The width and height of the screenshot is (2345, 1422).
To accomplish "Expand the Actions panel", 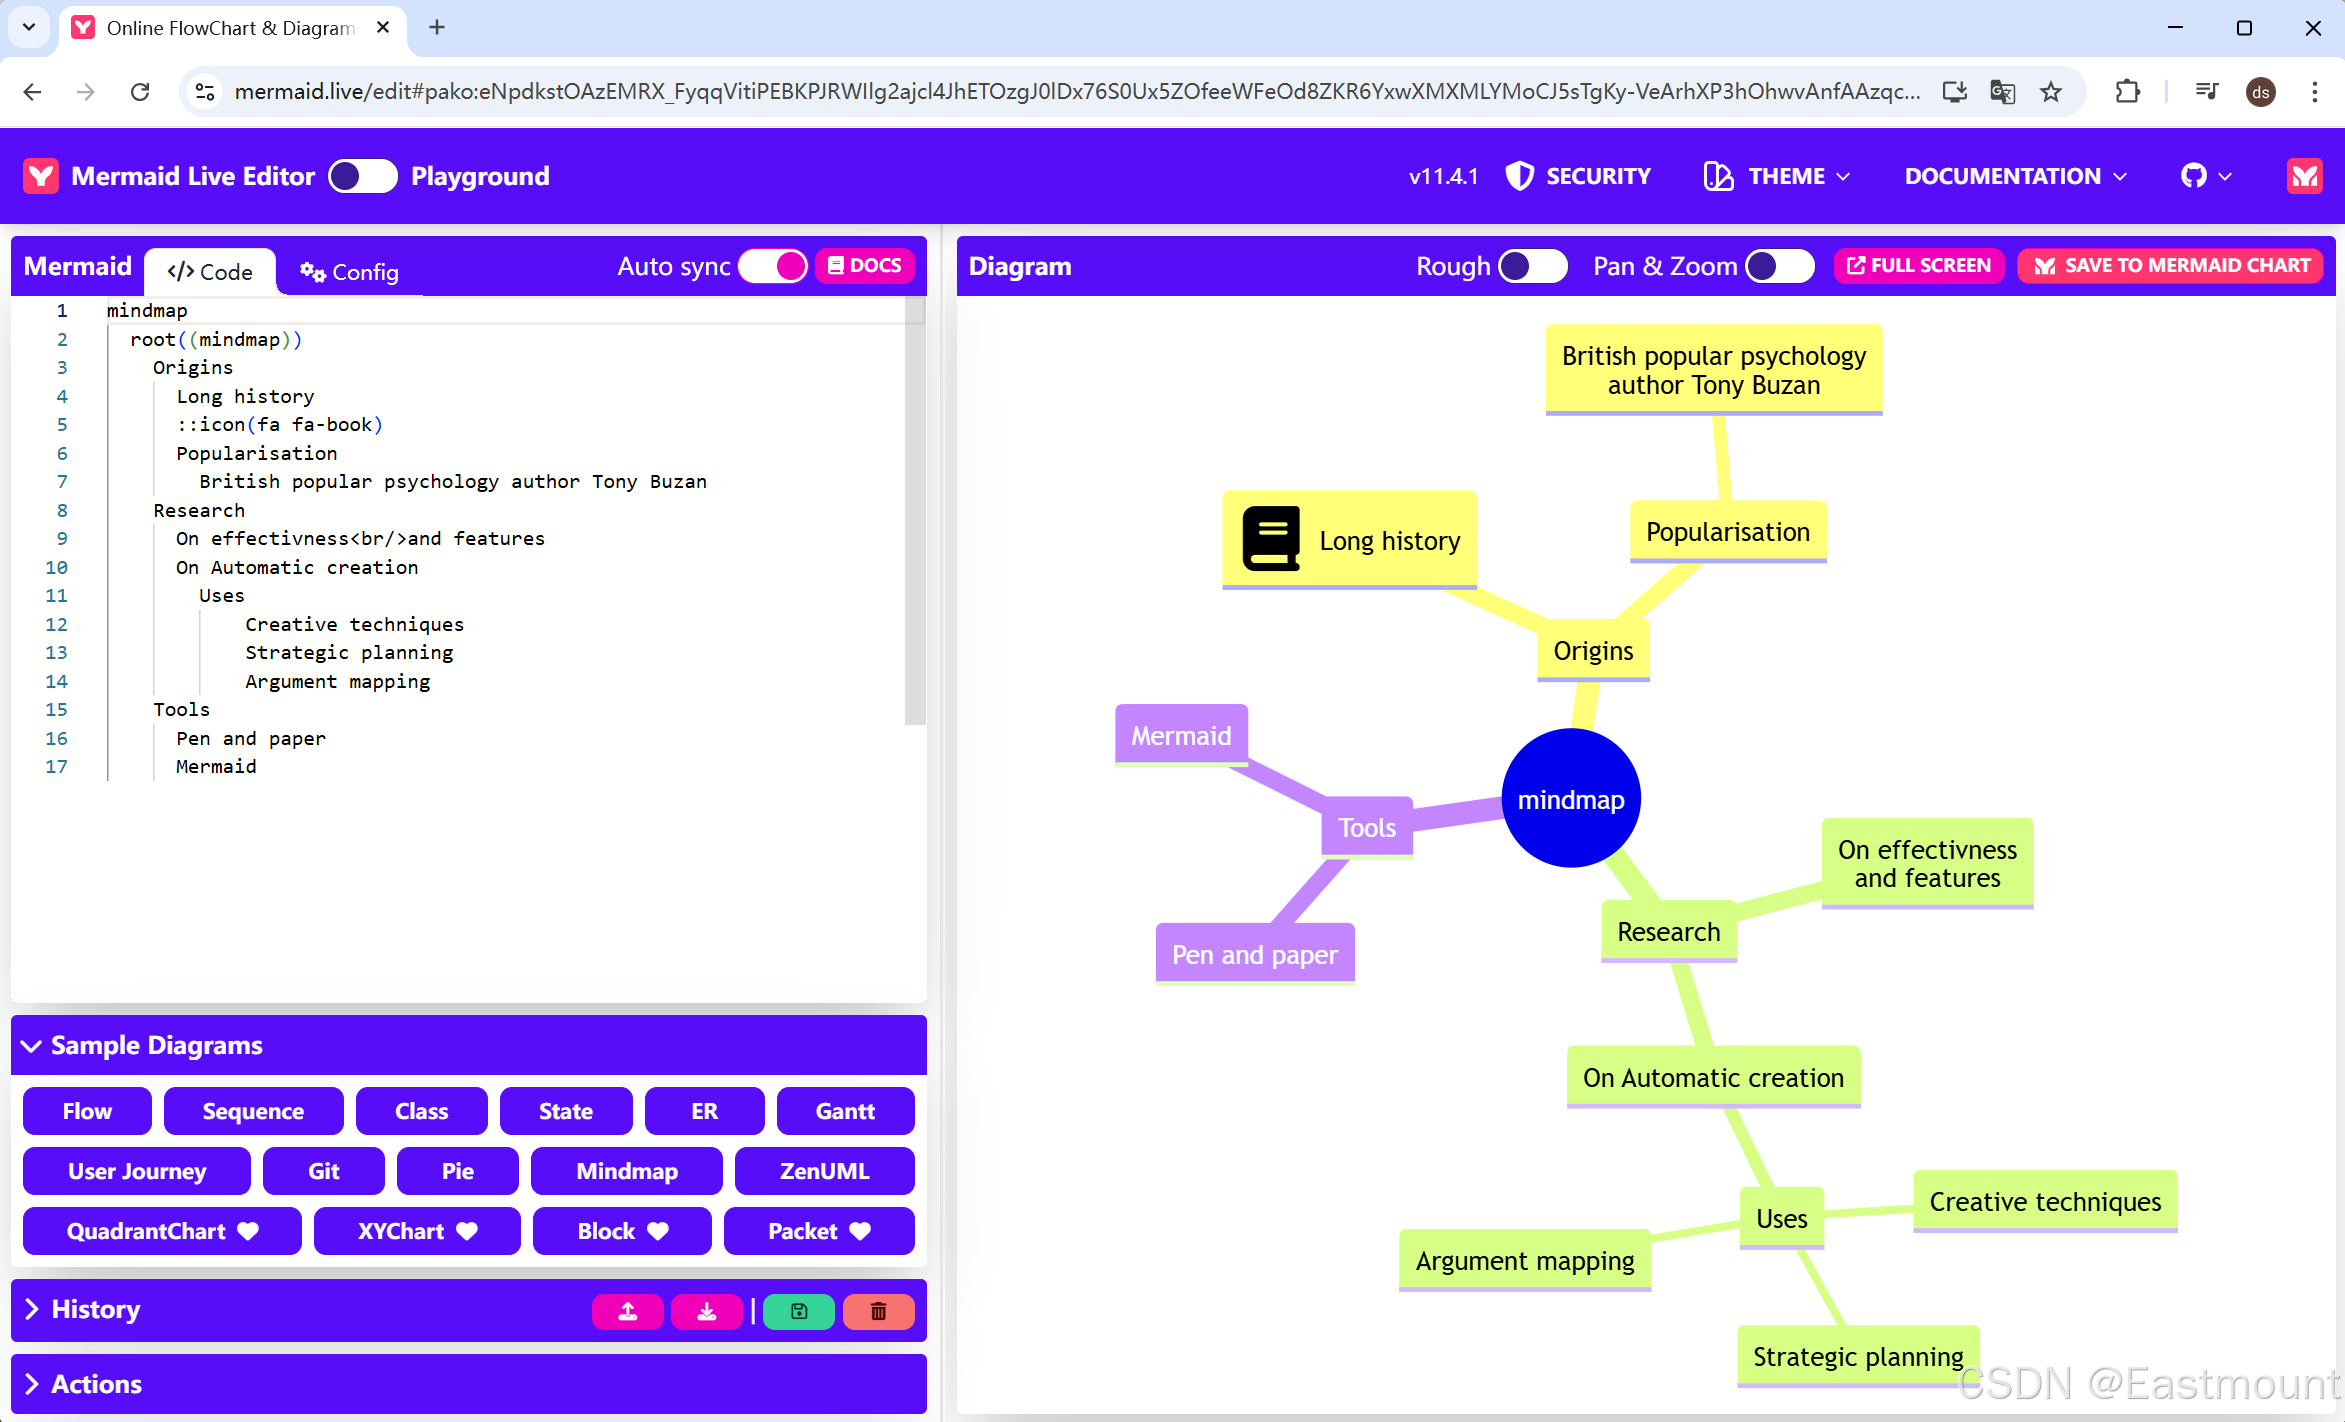I will coord(95,1384).
